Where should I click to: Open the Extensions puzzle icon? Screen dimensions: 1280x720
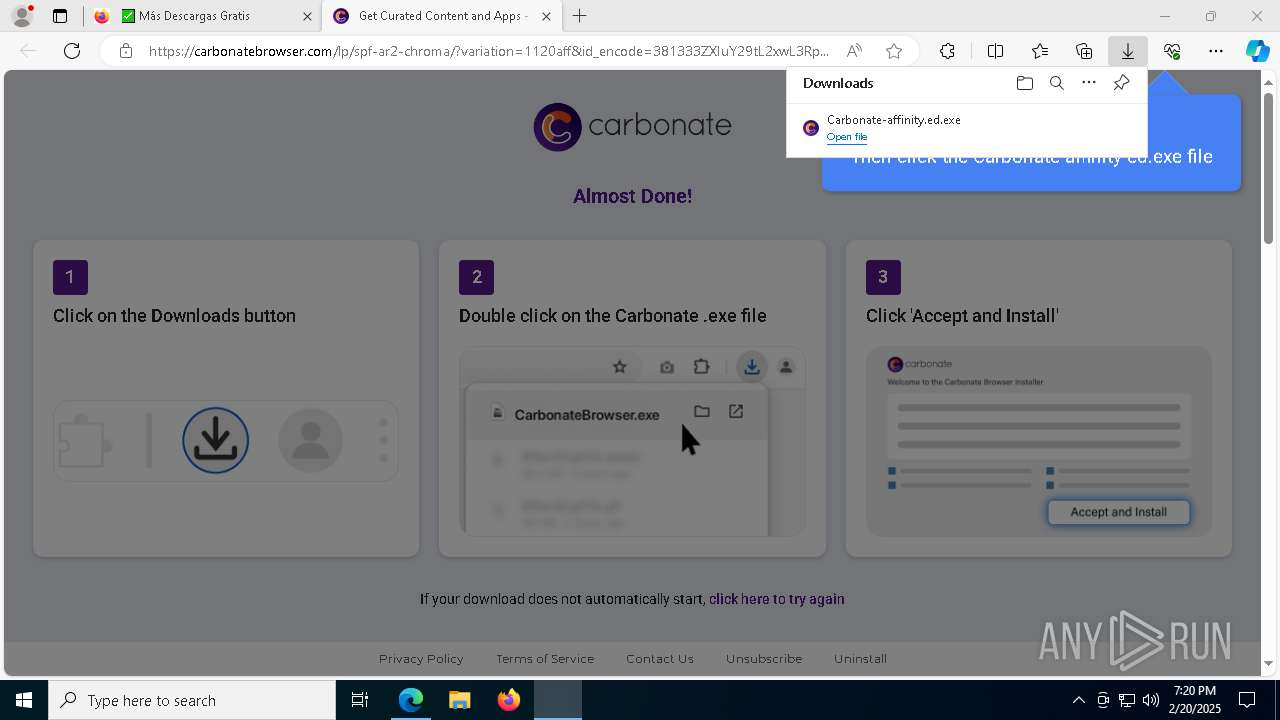(947, 51)
